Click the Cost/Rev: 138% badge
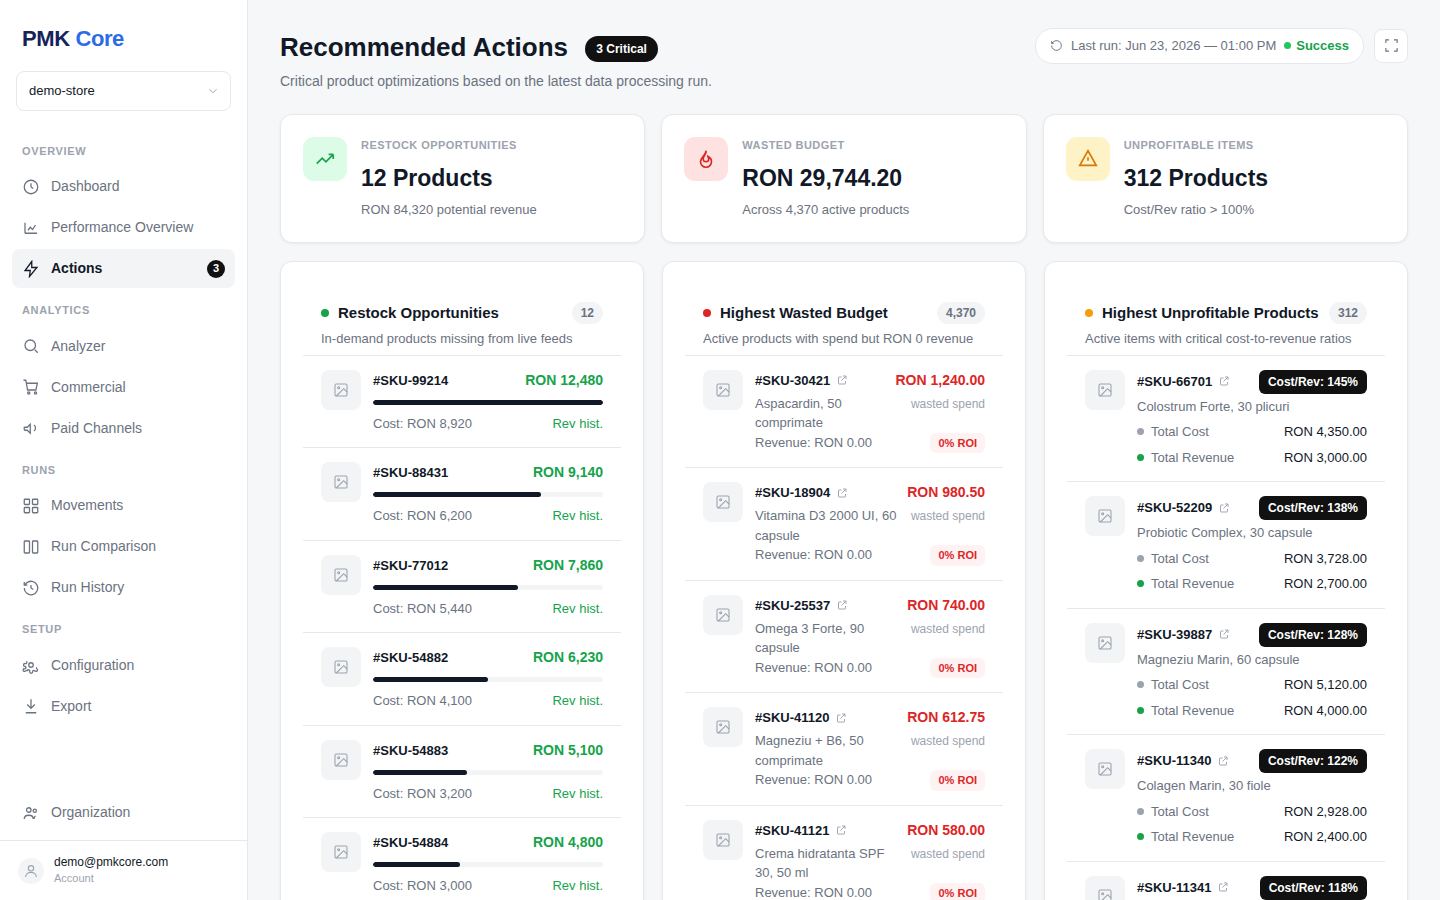This screenshot has height=900, width=1440. 1313,508
